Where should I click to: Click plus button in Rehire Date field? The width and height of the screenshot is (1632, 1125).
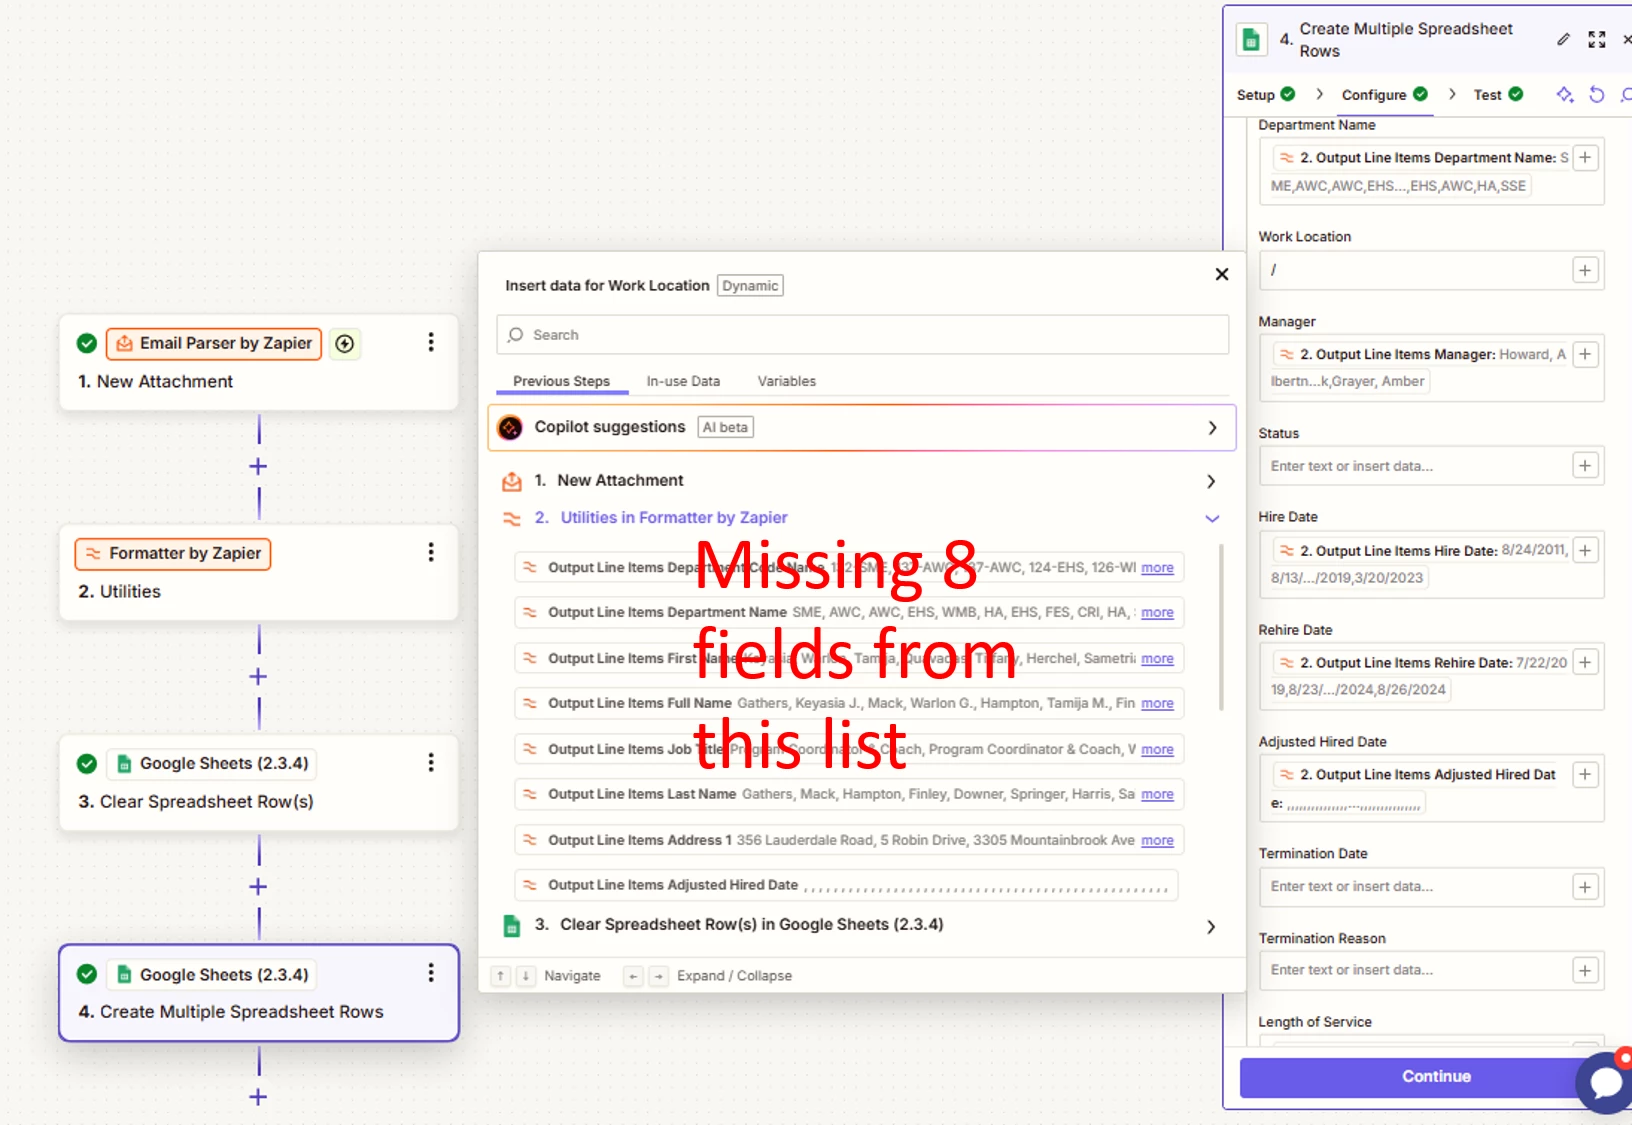(x=1585, y=662)
